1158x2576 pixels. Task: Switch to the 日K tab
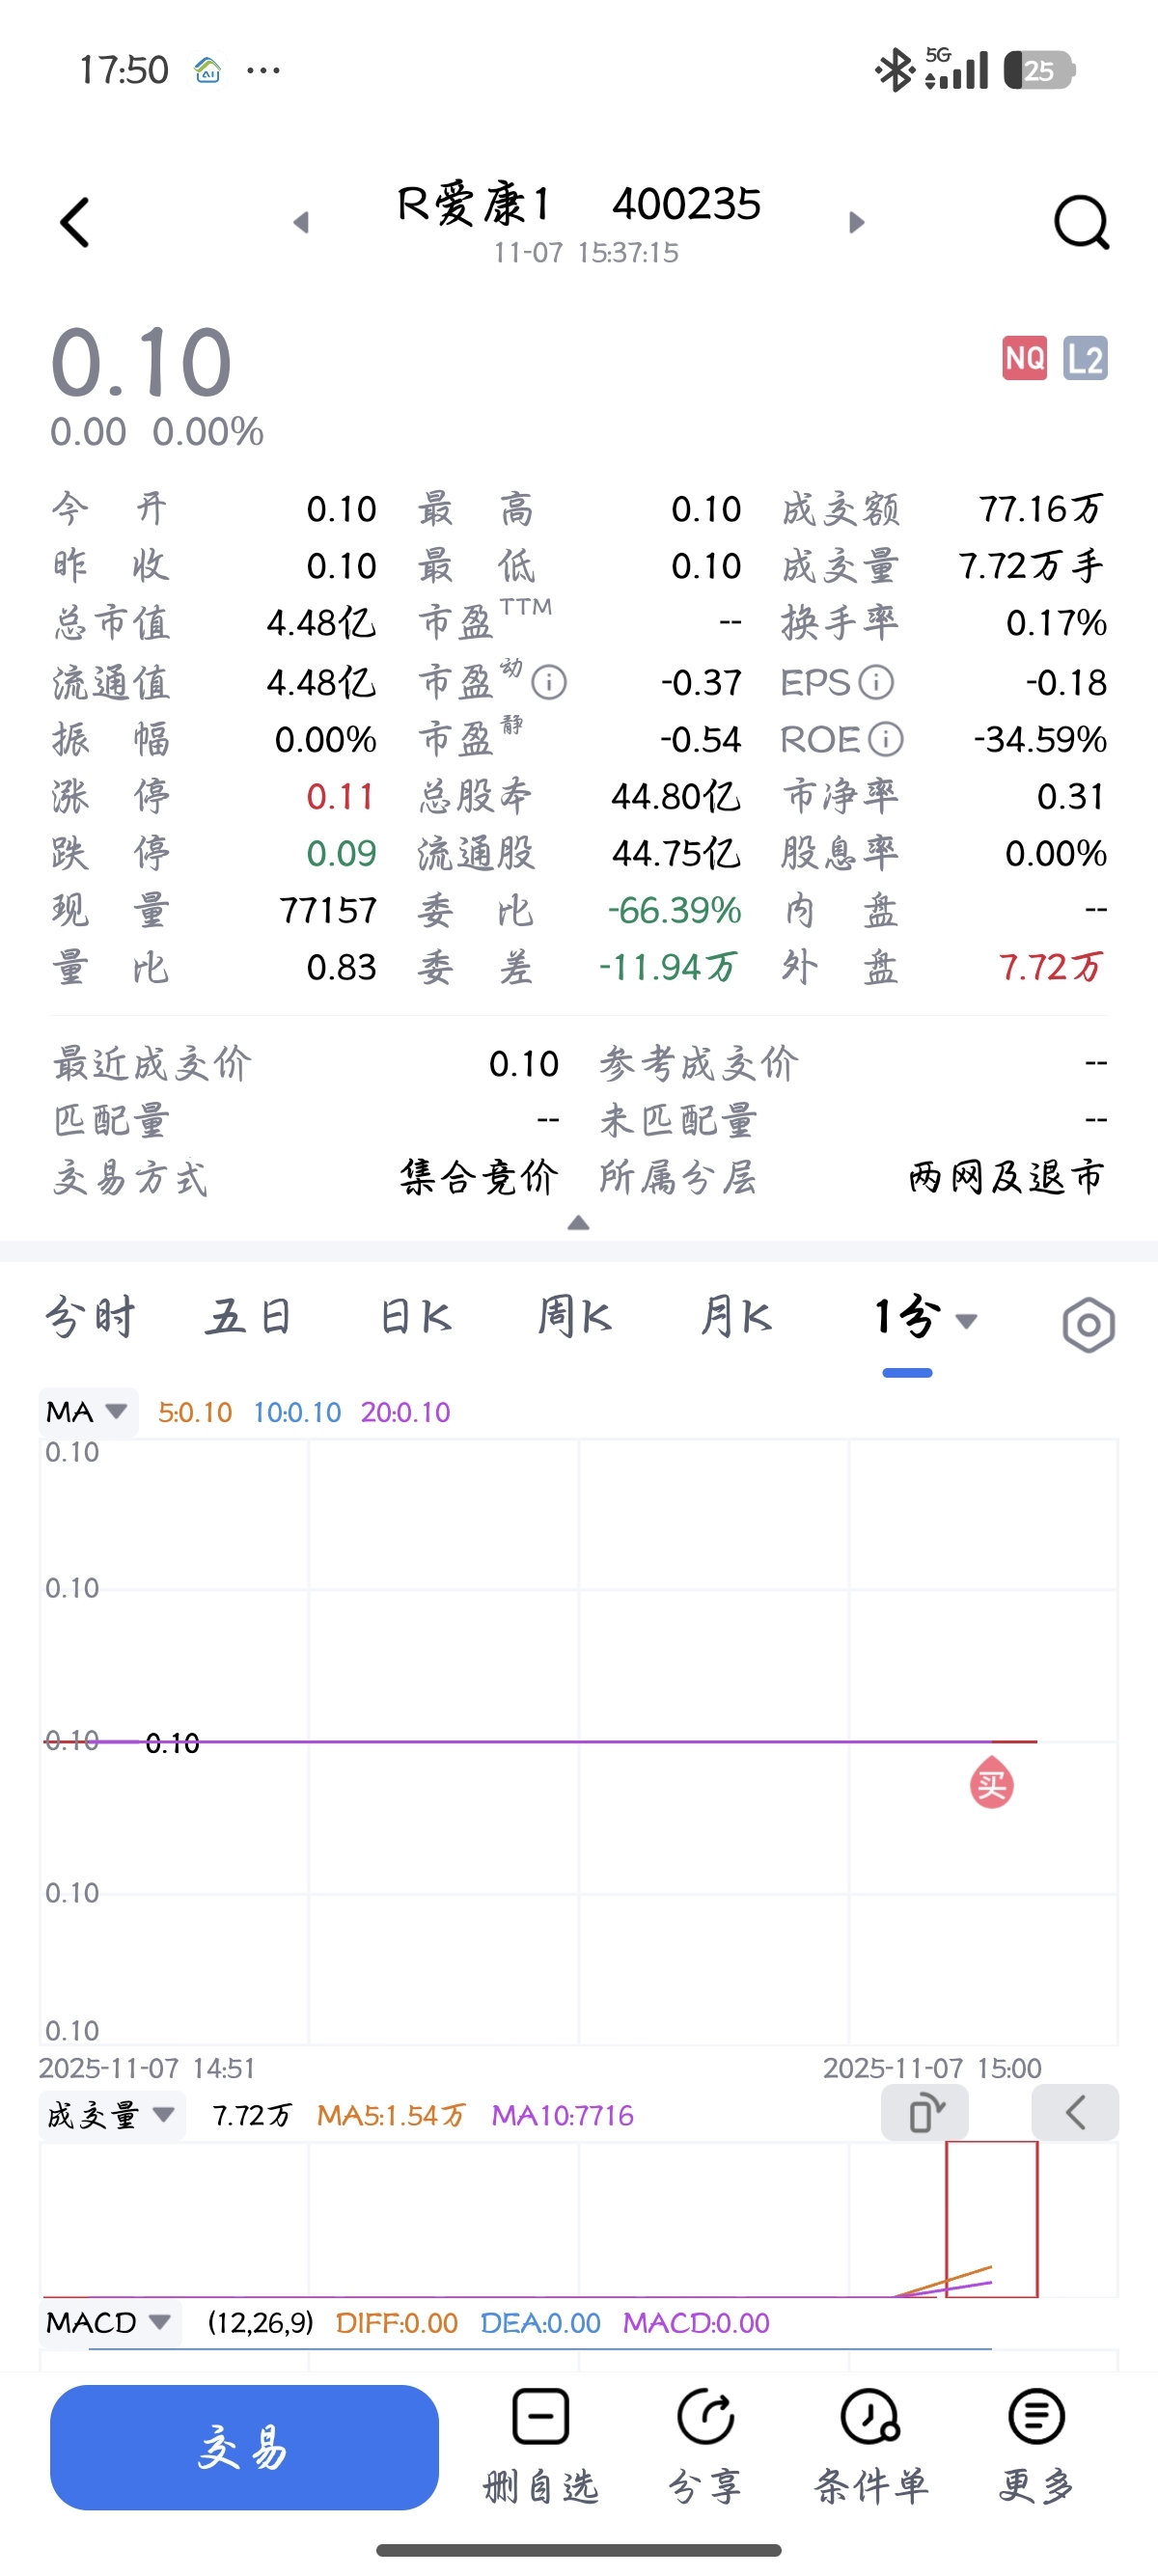tap(416, 1317)
